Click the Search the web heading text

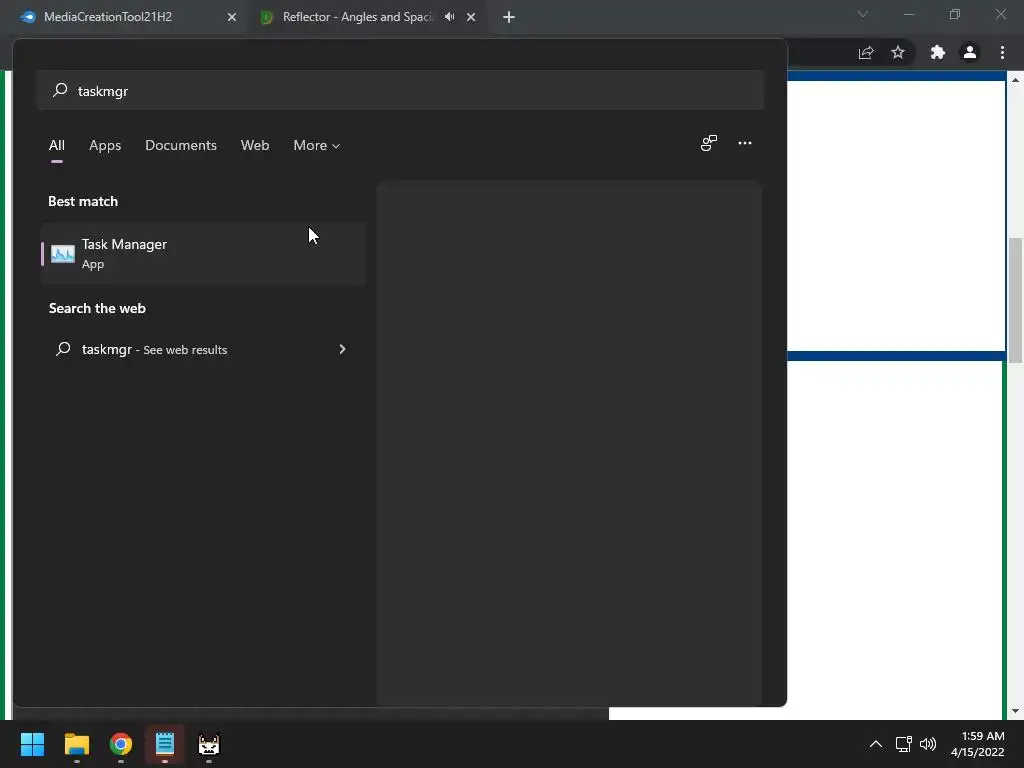click(x=97, y=308)
